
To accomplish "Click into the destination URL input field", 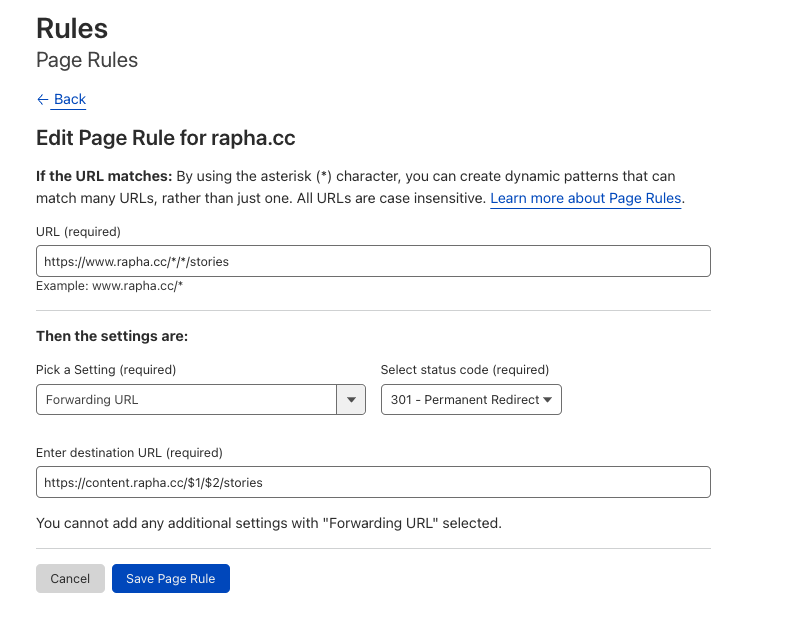I will point(373,482).
